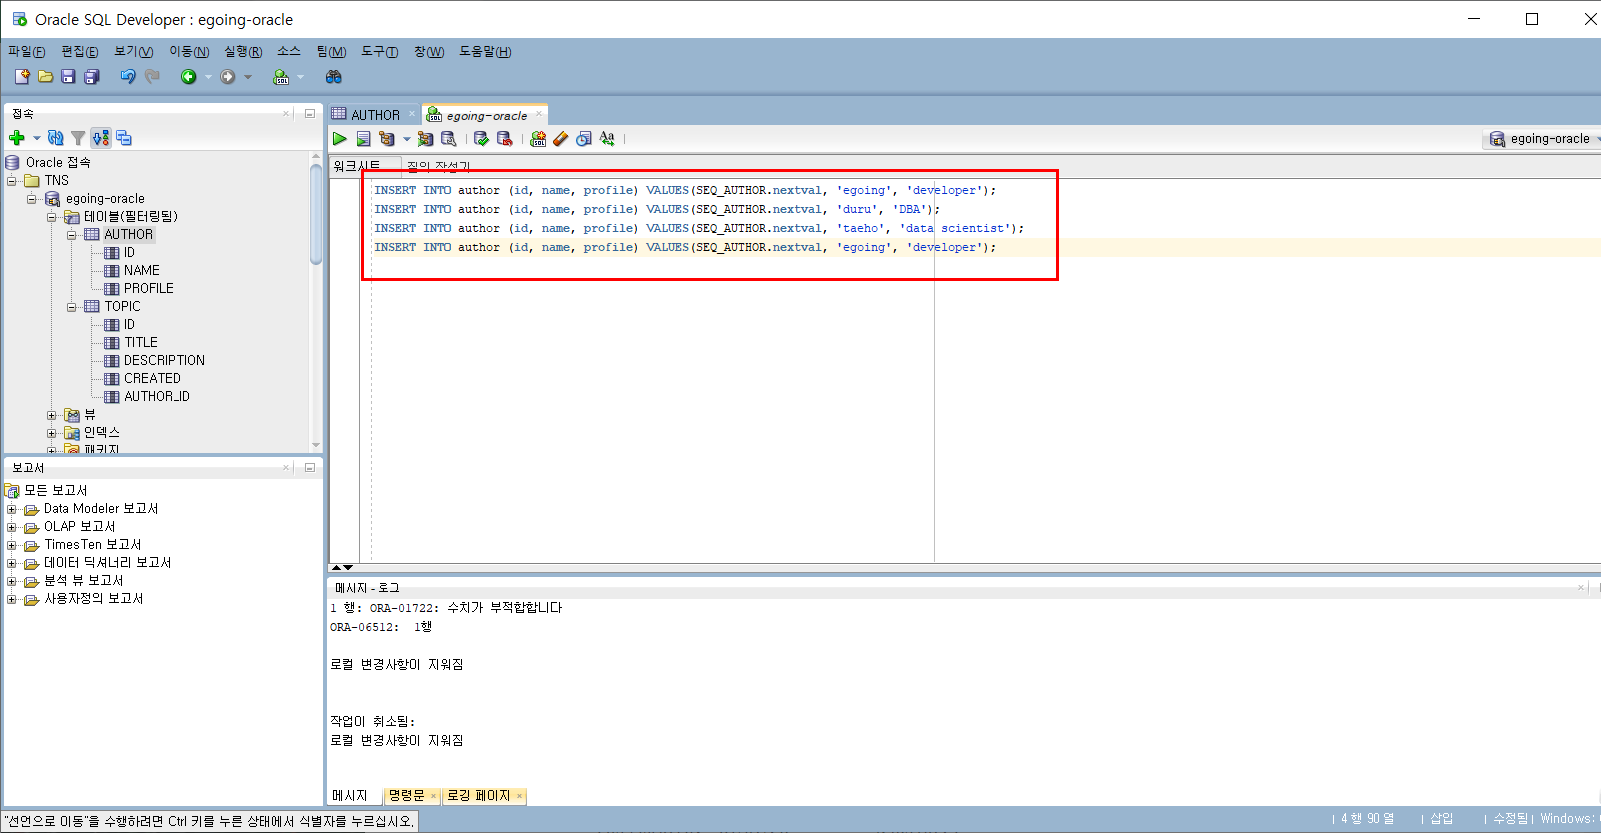The height and width of the screenshot is (833, 1622).
Task: Click the binoculars Find DB Object icon
Action: tap(334, 77)
